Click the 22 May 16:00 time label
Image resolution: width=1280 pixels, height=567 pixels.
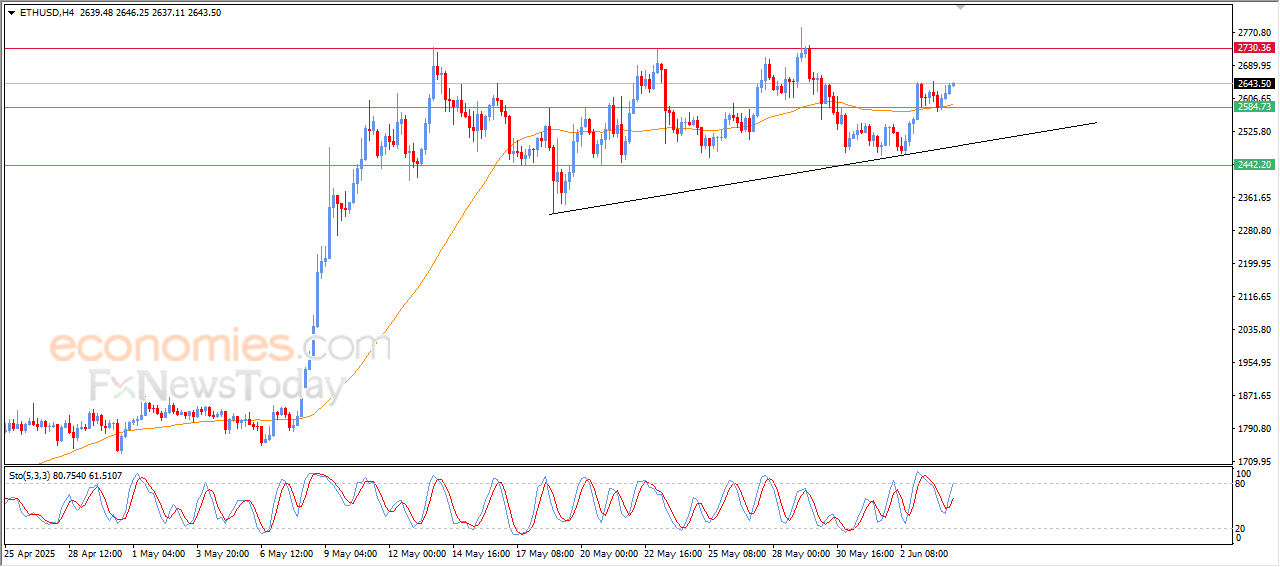coord(673,552)
